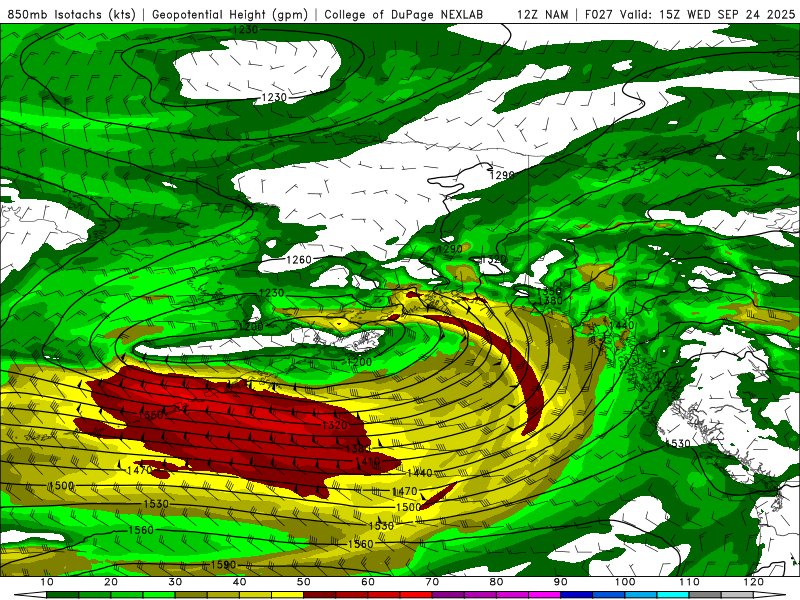Click the 'Geopotential Height (gpm)' header text

pyautogui.click(x=230, y=14)
